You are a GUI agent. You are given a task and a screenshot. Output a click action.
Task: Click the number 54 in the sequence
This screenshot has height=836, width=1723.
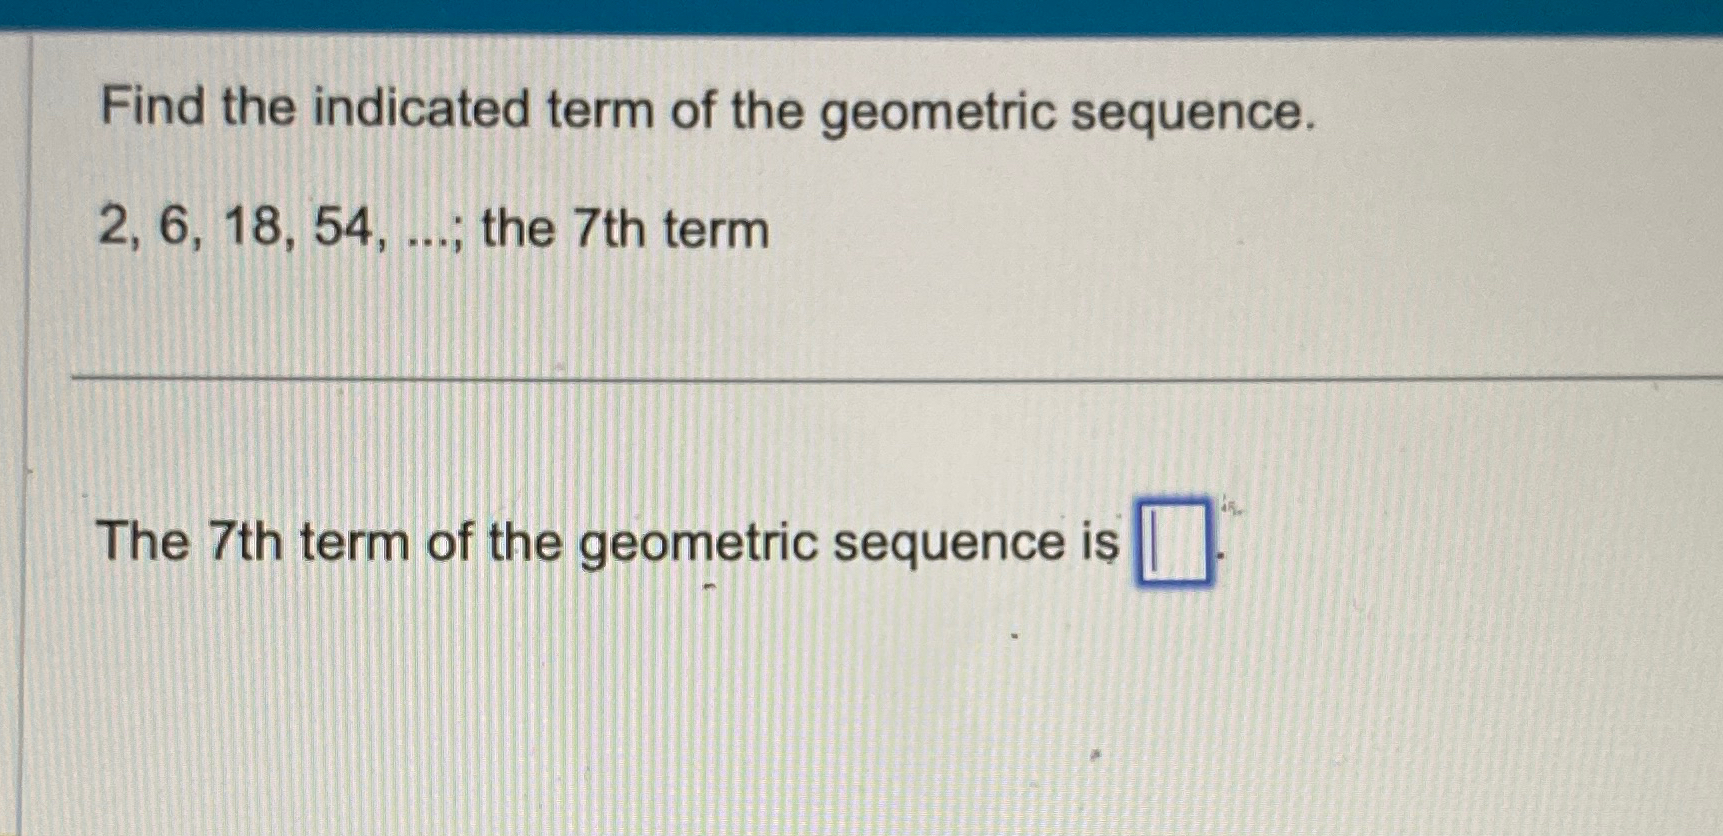tap(343, 228)
